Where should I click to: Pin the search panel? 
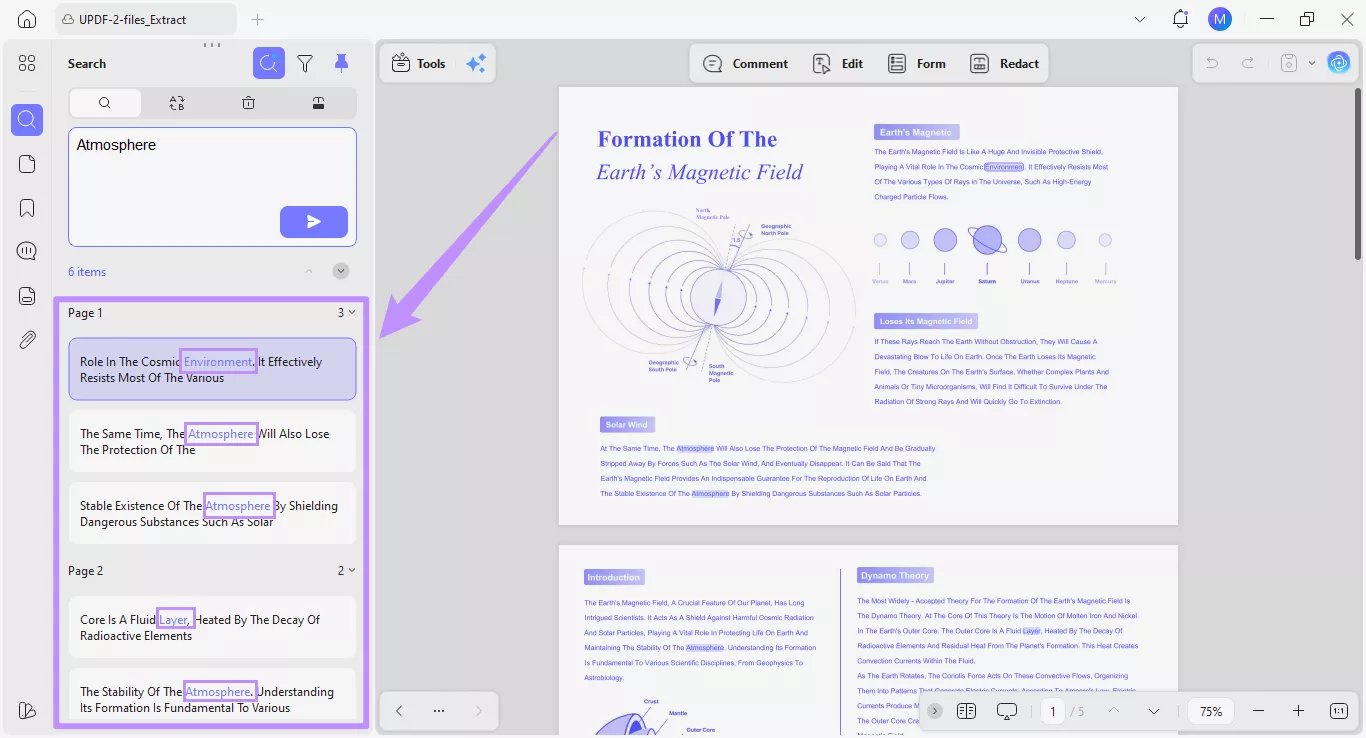tap(341, 62)
